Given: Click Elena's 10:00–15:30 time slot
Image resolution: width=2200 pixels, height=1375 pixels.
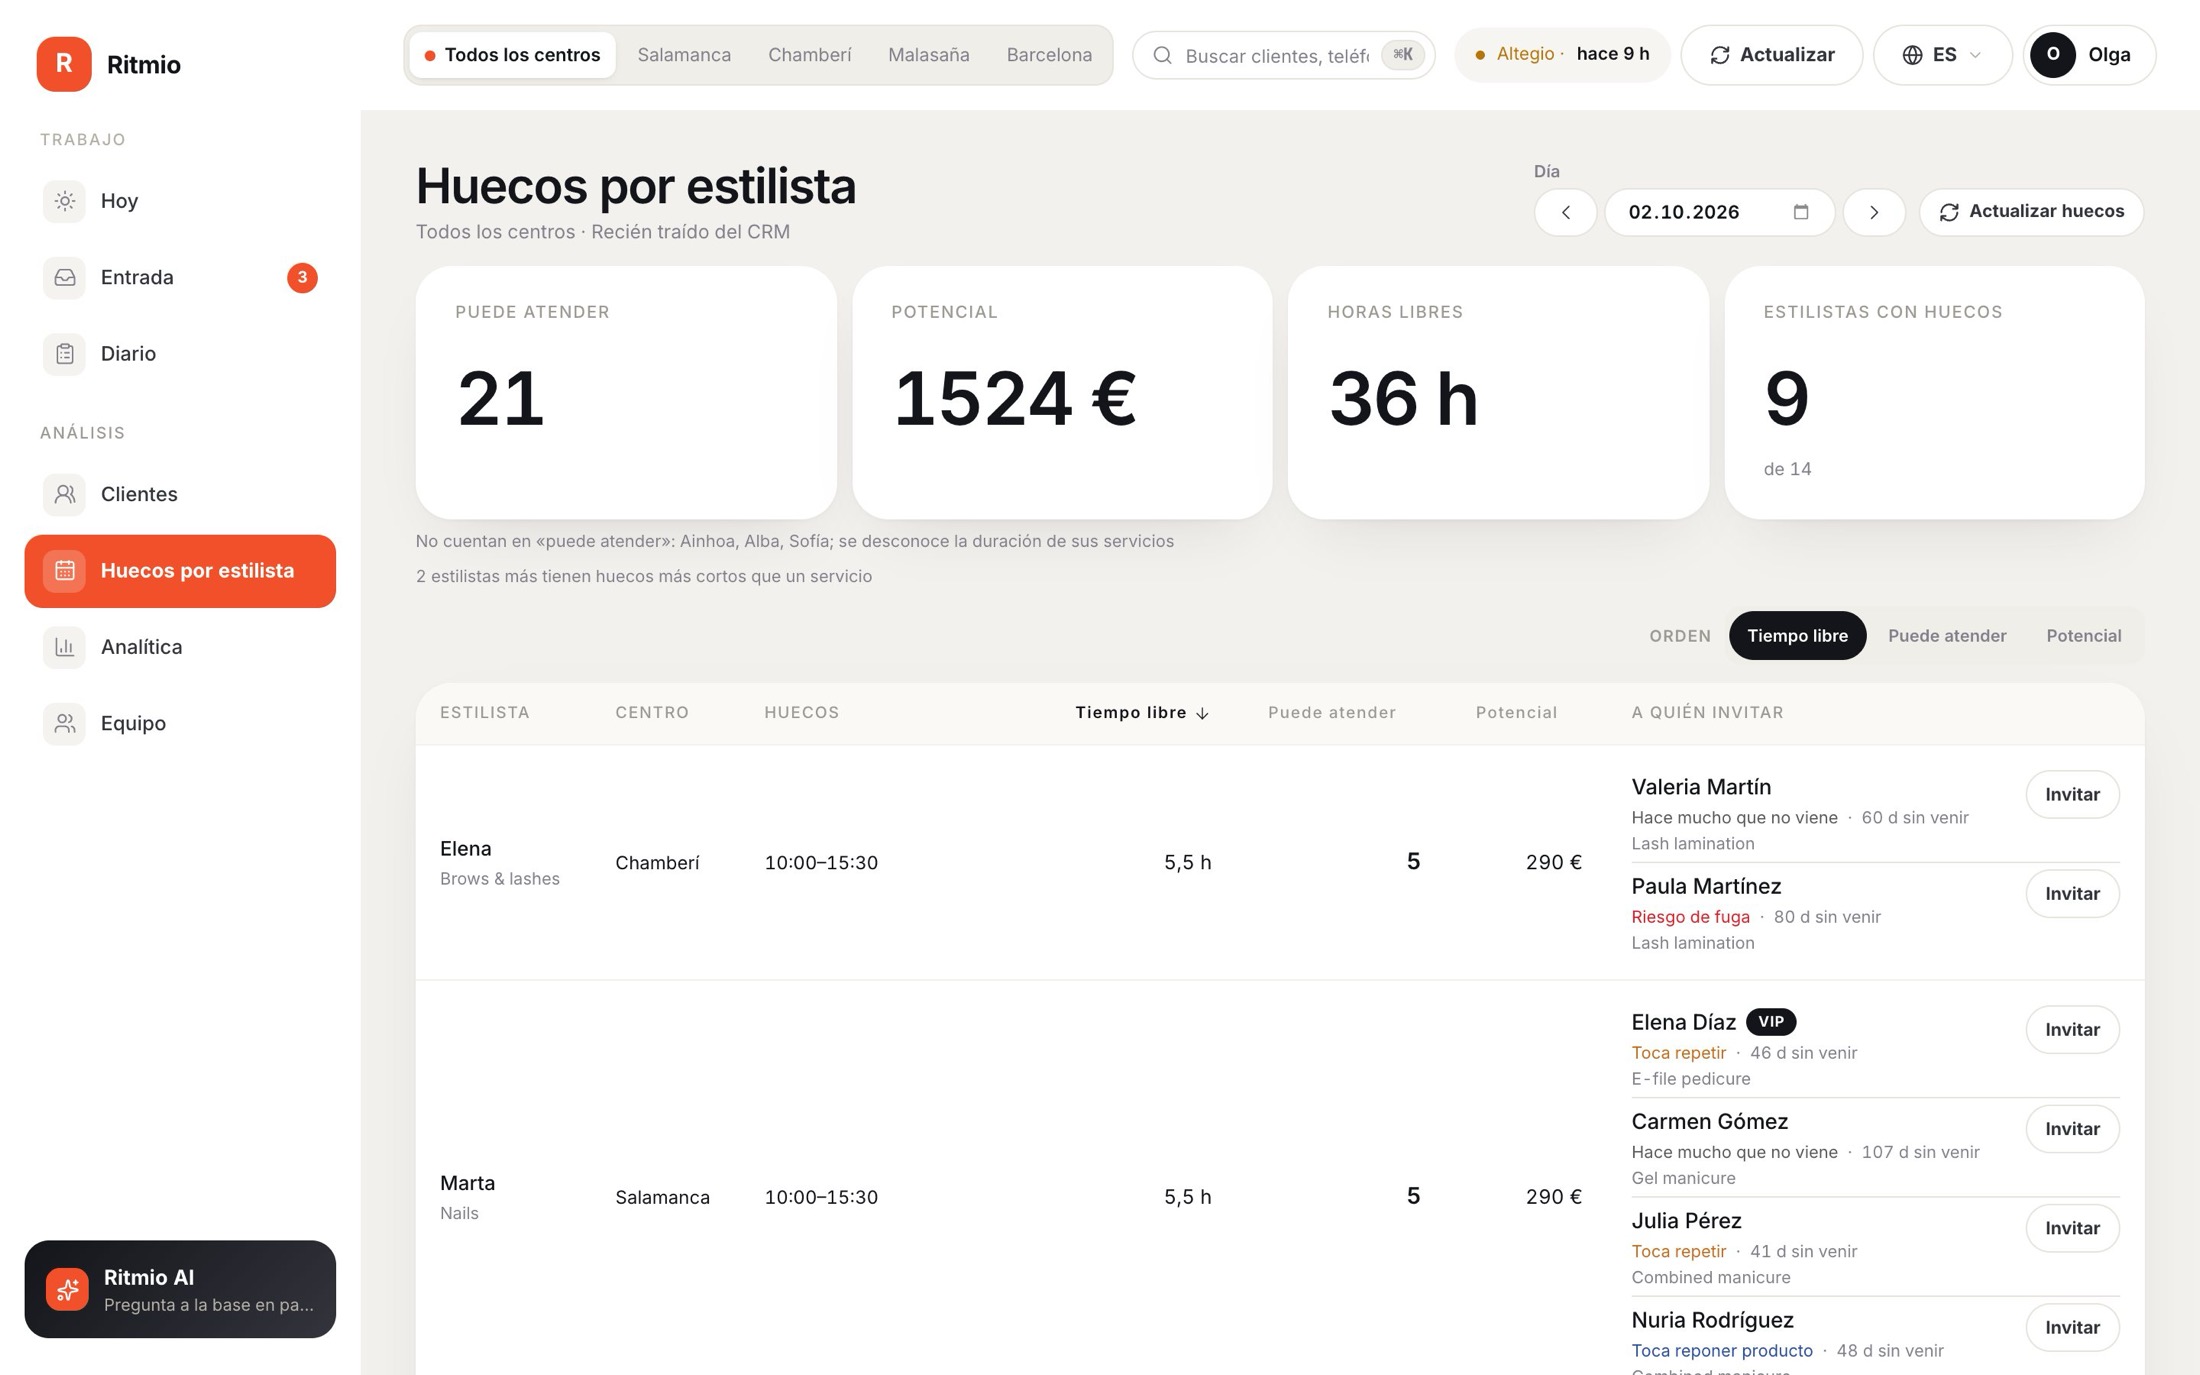Looking at the screenshot, I should pyautogui.click(x=821, y=863).
